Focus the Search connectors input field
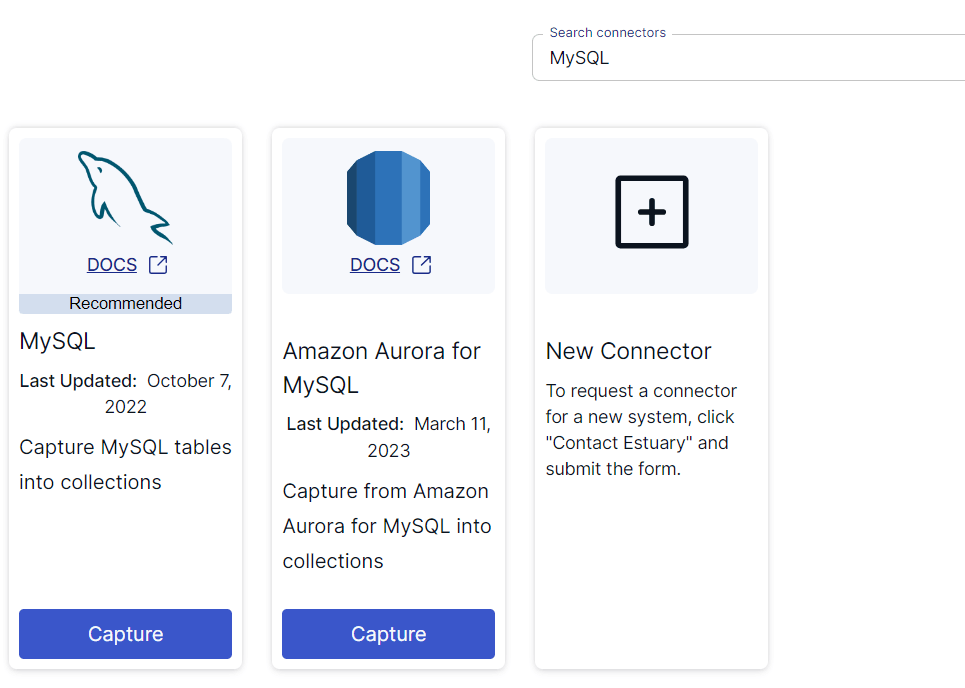This screenshot has width=965, height=688. click(750, 59)
